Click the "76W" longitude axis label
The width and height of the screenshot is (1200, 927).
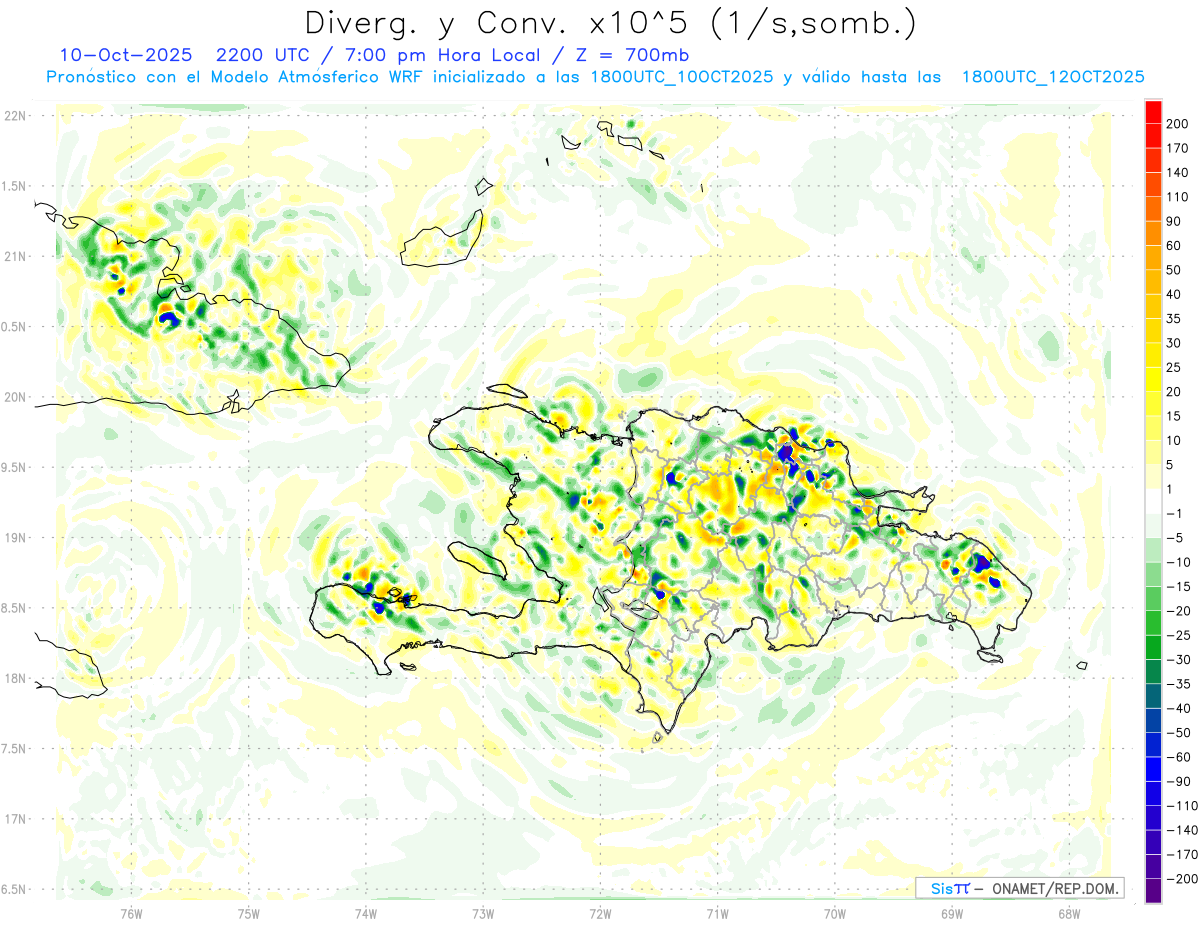tap(131, 913)
